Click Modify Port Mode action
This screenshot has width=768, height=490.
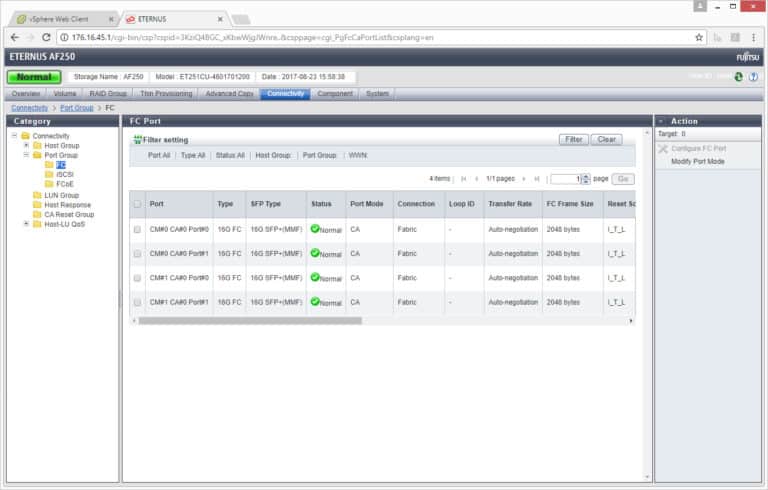click(697, 162)
